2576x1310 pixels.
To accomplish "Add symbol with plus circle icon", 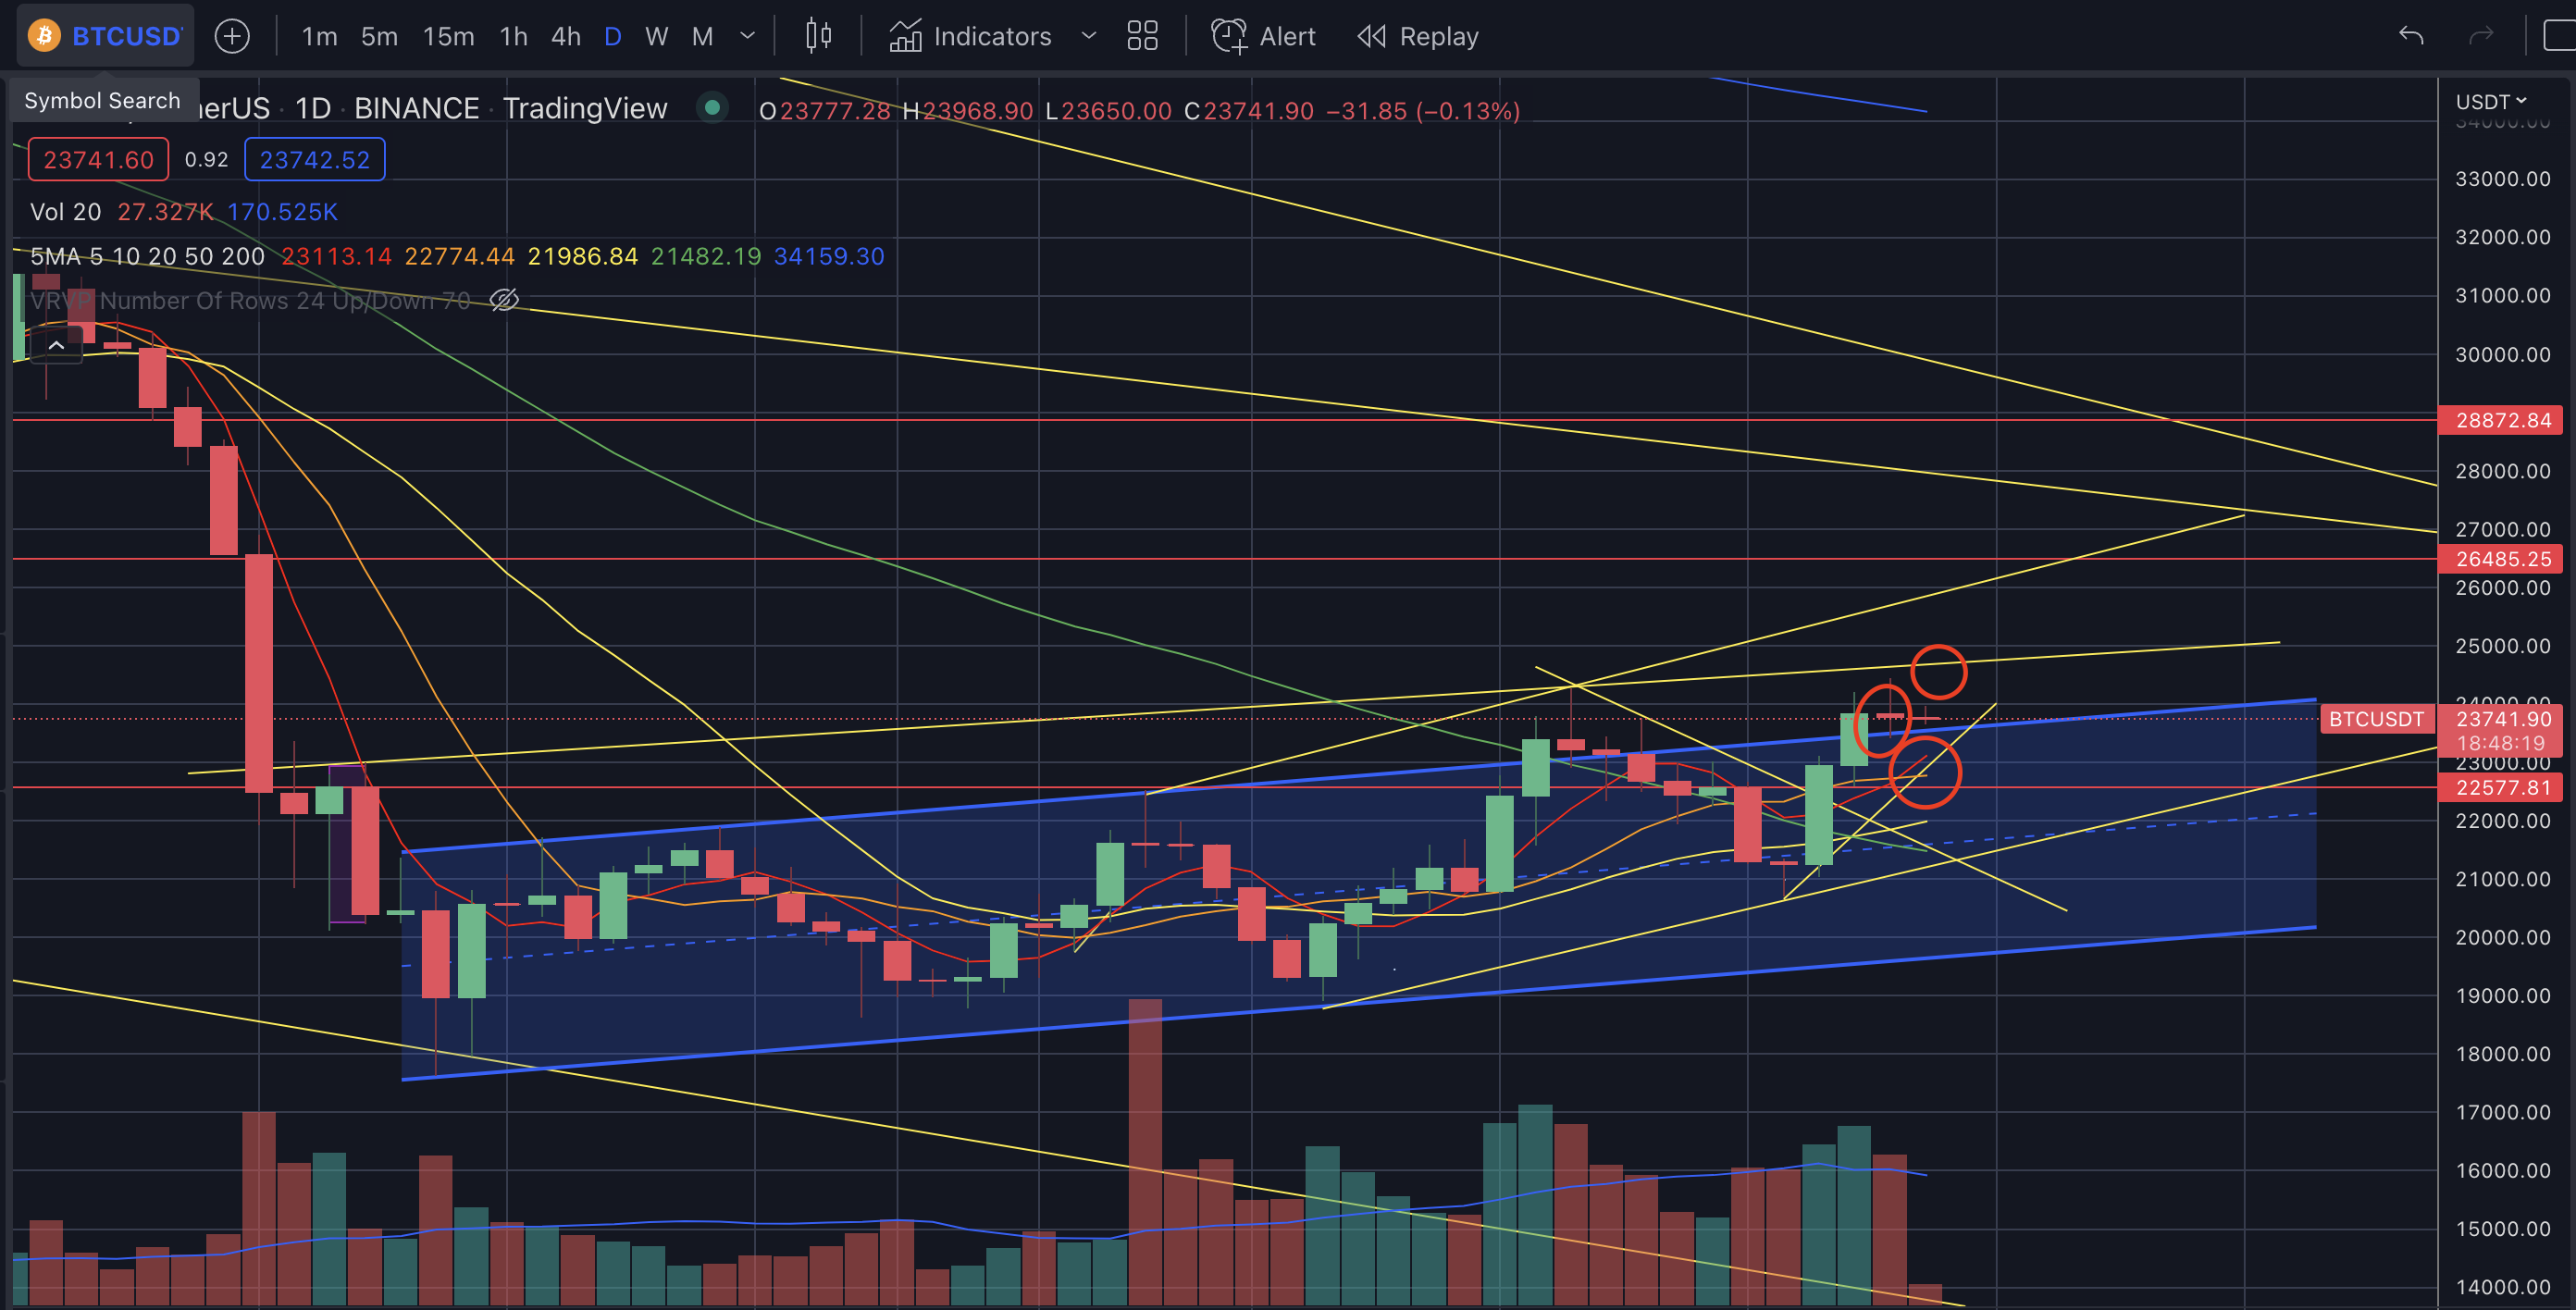I will [x=232, y=36].
